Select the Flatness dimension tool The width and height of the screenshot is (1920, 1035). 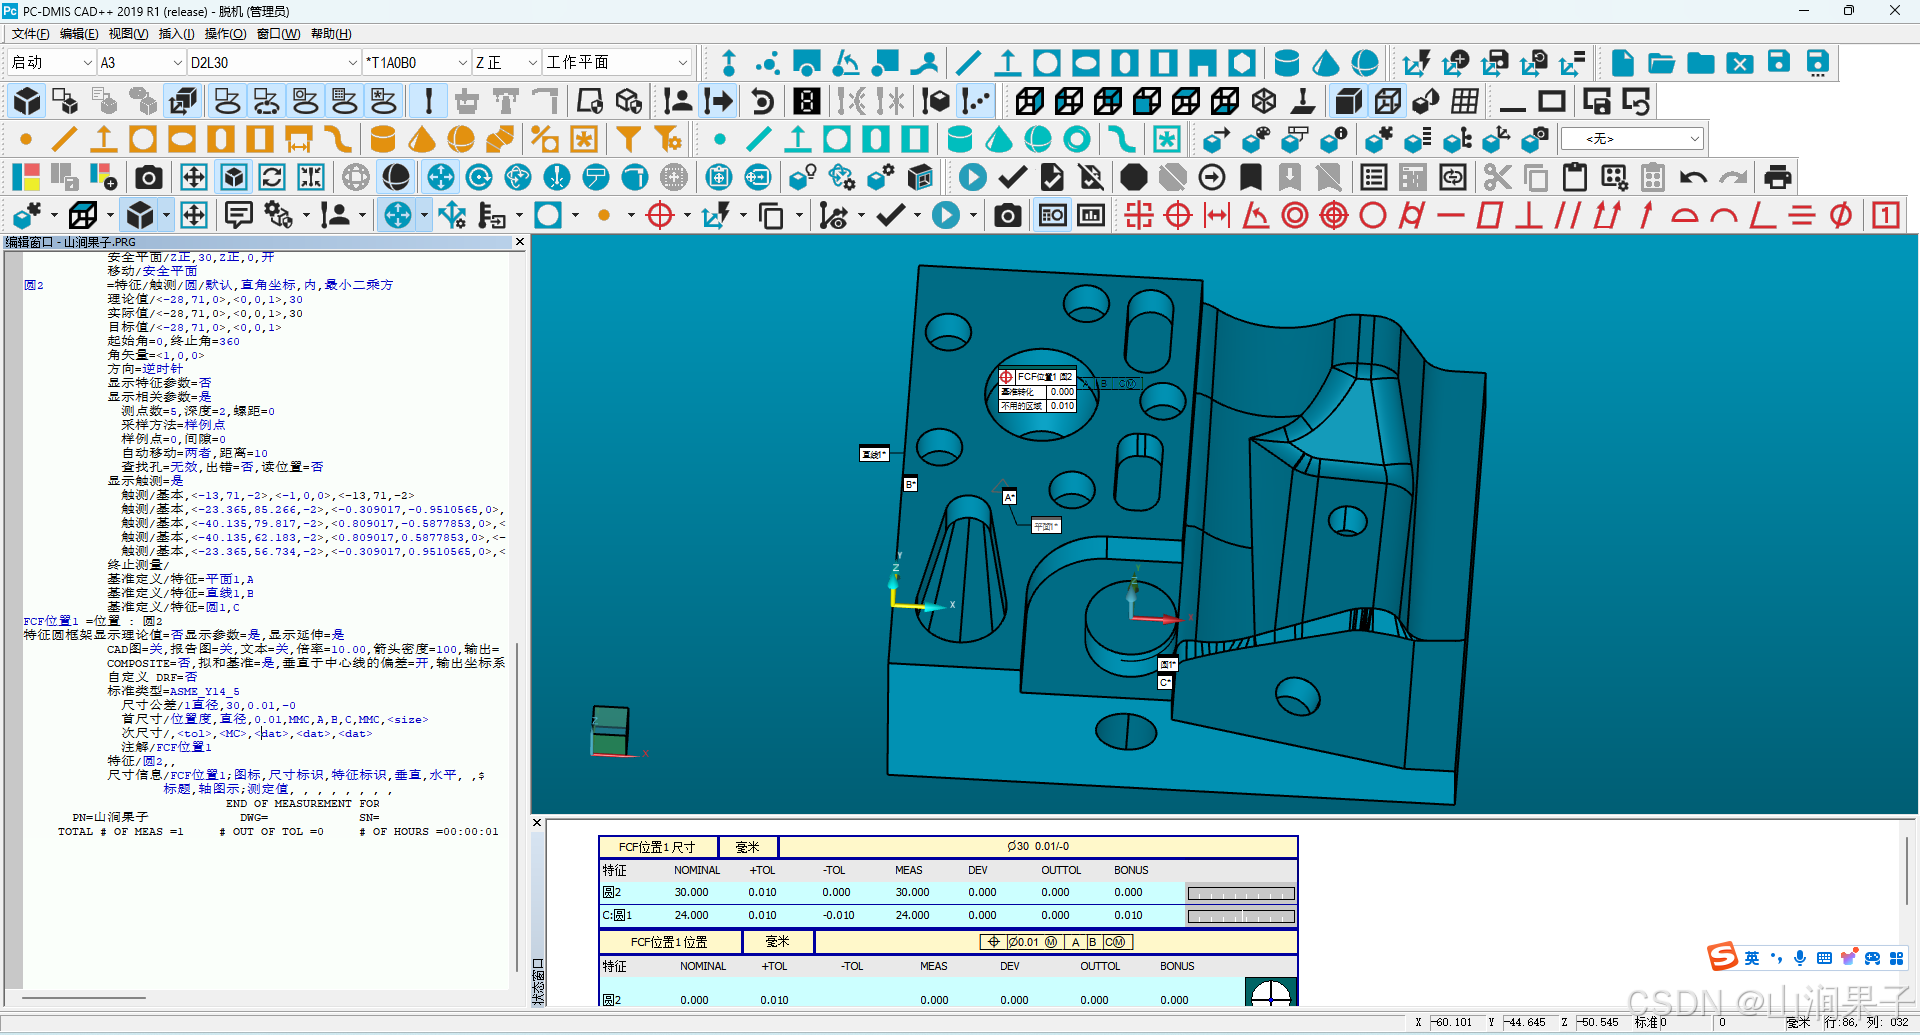pyautogui.click(x=1490, y=215)
